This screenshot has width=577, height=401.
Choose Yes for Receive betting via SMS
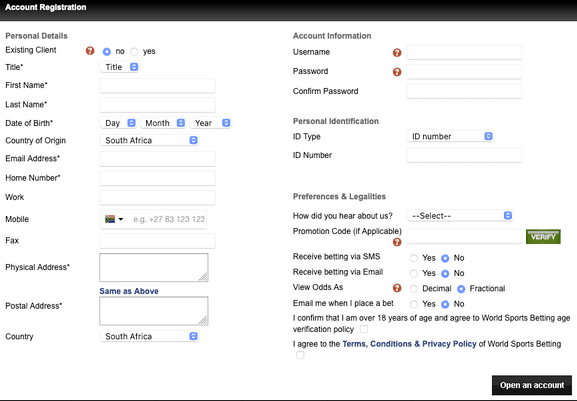[414, 258]
